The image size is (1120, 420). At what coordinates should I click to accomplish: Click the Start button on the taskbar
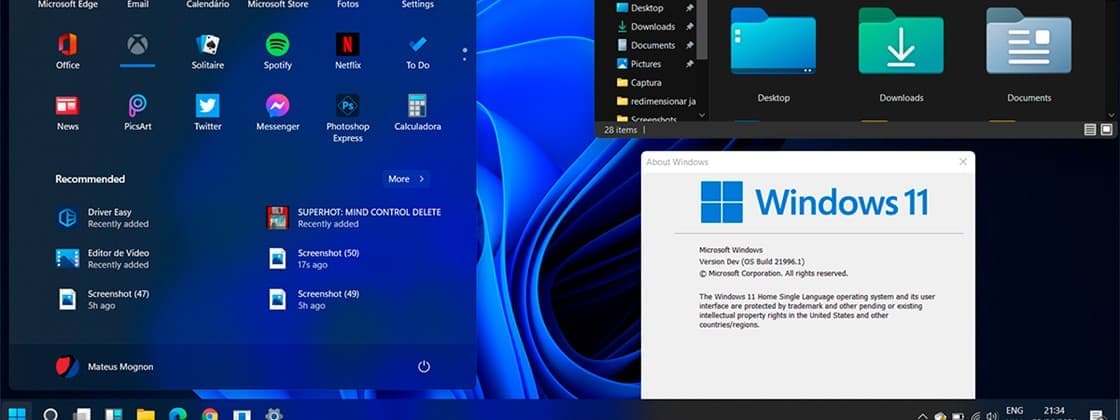click(16, 414)
